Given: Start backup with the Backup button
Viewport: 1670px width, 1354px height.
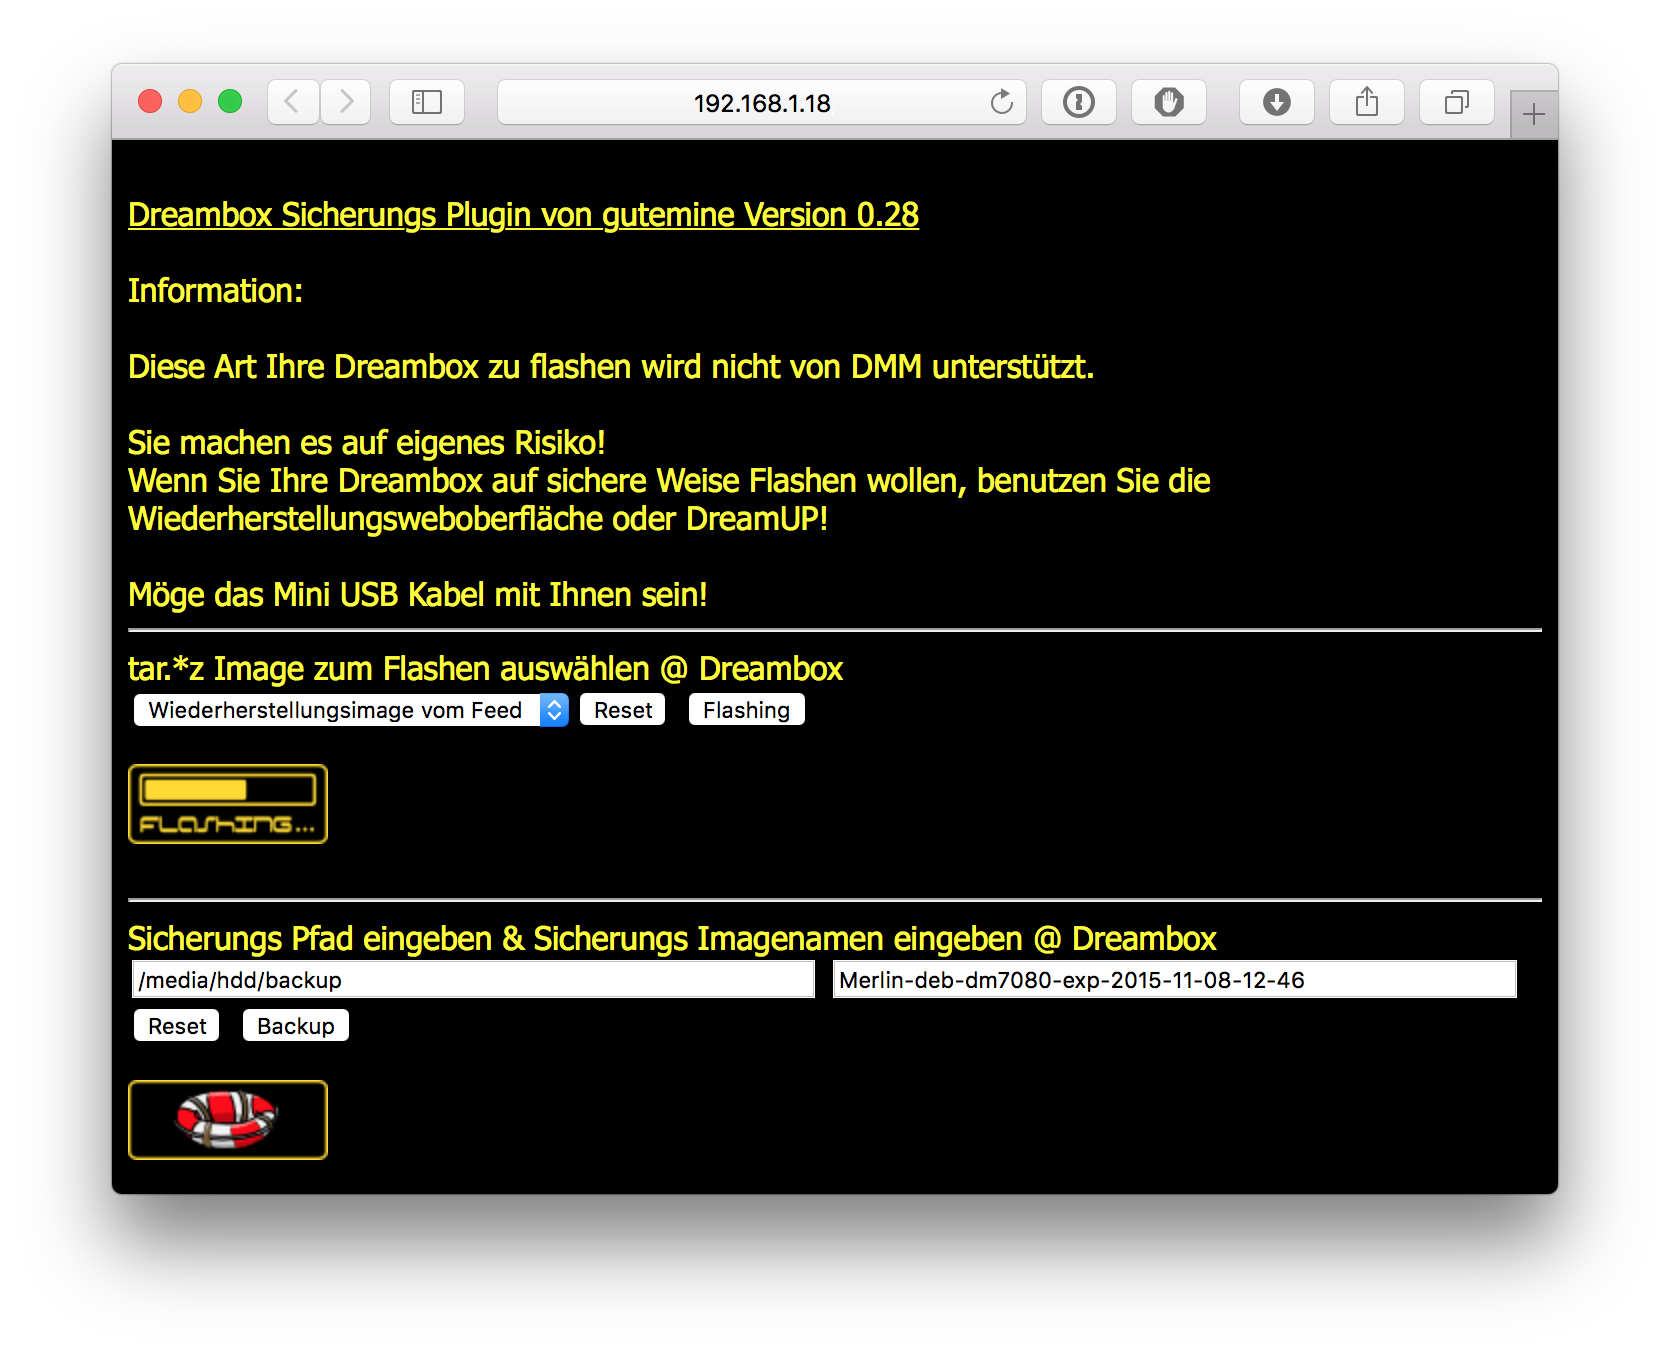Looking at the screenshot, I should tap(296, 1026).
